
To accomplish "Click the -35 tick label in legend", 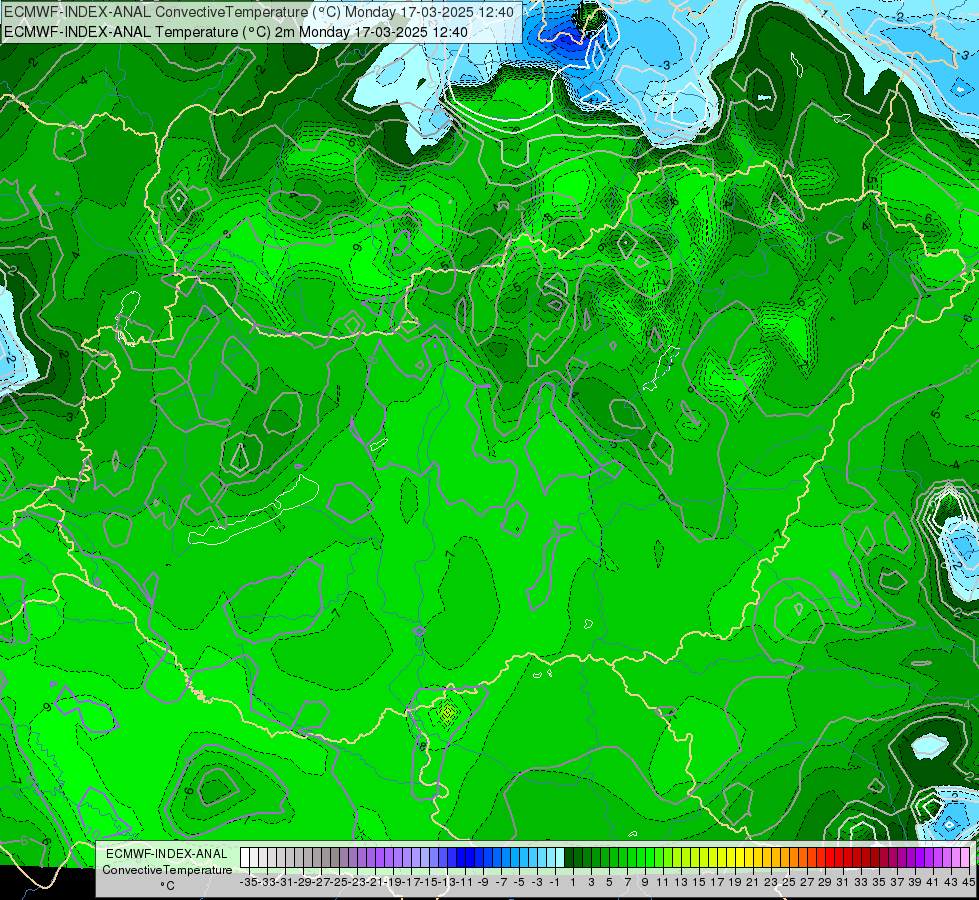I will [248, 882].
